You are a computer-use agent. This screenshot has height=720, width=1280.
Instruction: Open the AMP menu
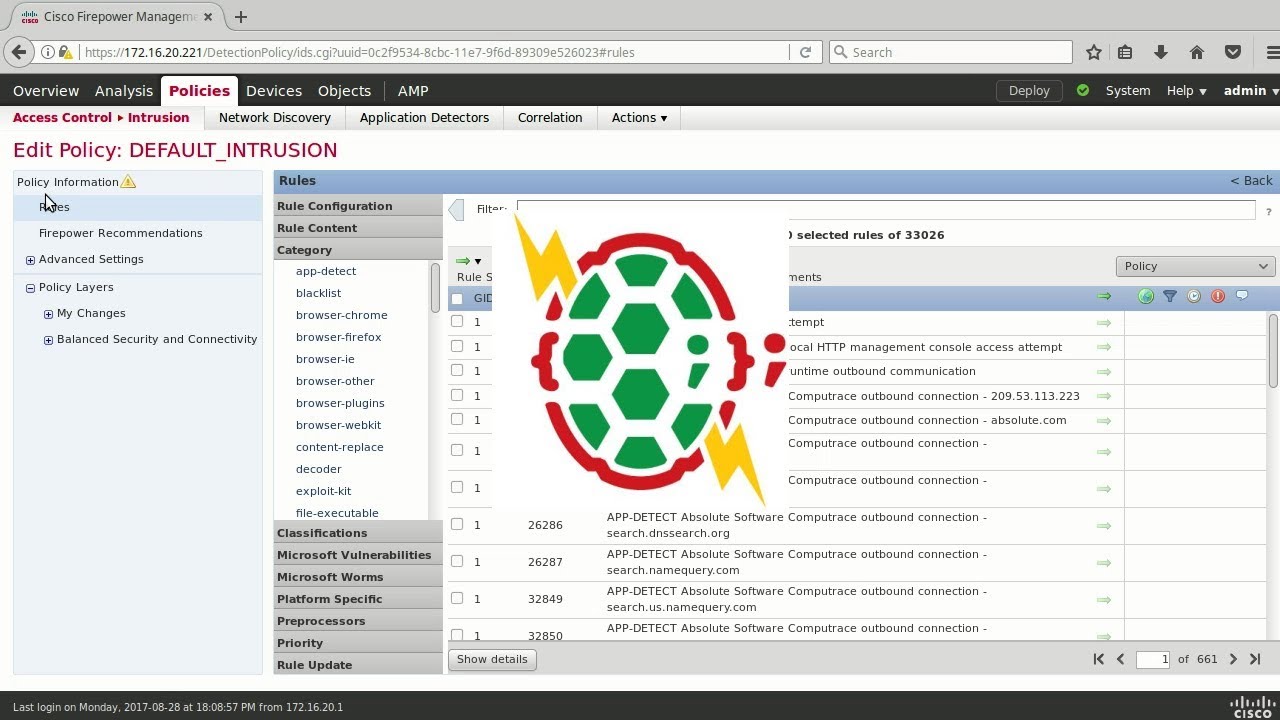pyautogui.click(x=413, y=90)
